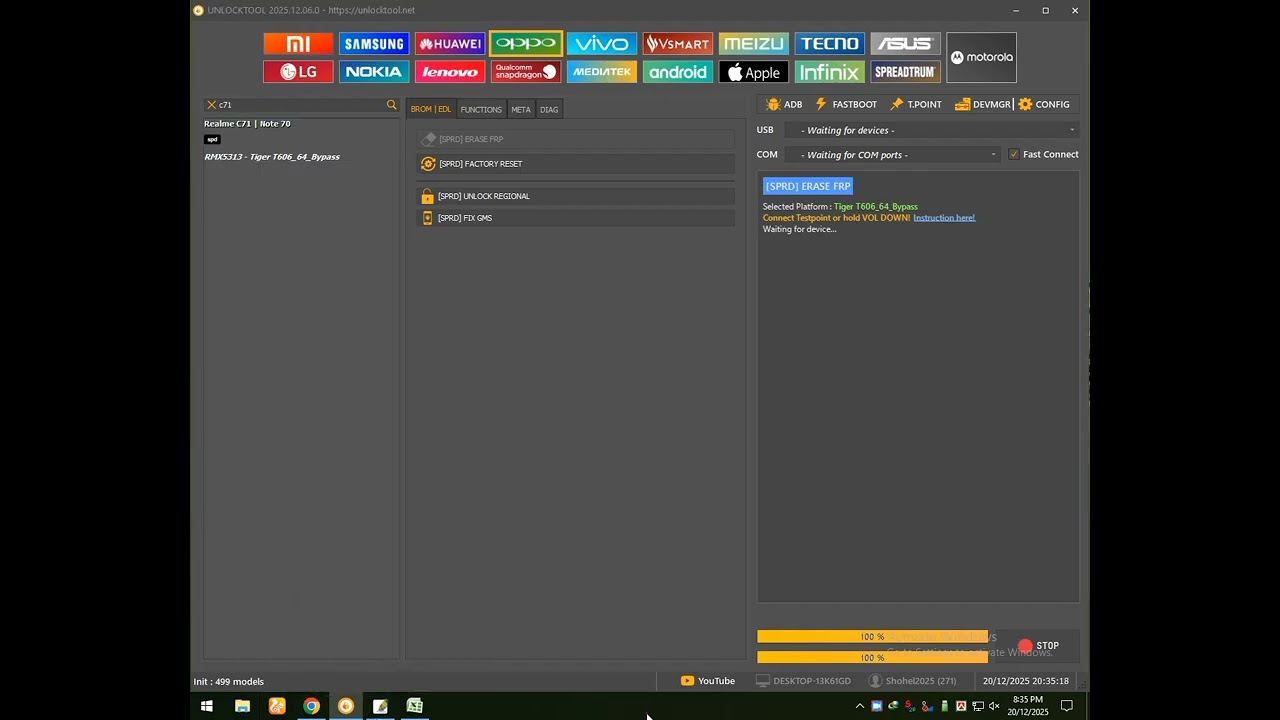1280x720 pixels.
Task: Click the [SPRD] ERASE FRP log heading
Action: (808, 186)
